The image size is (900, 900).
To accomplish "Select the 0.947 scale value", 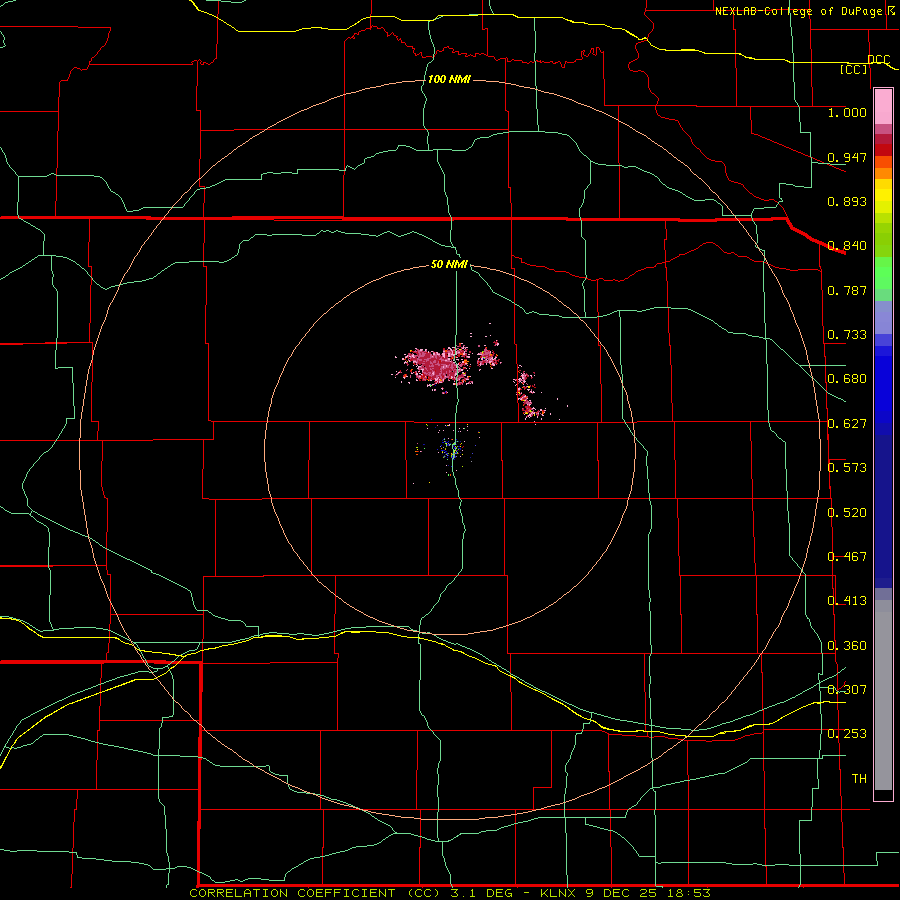I will (847, 157).
